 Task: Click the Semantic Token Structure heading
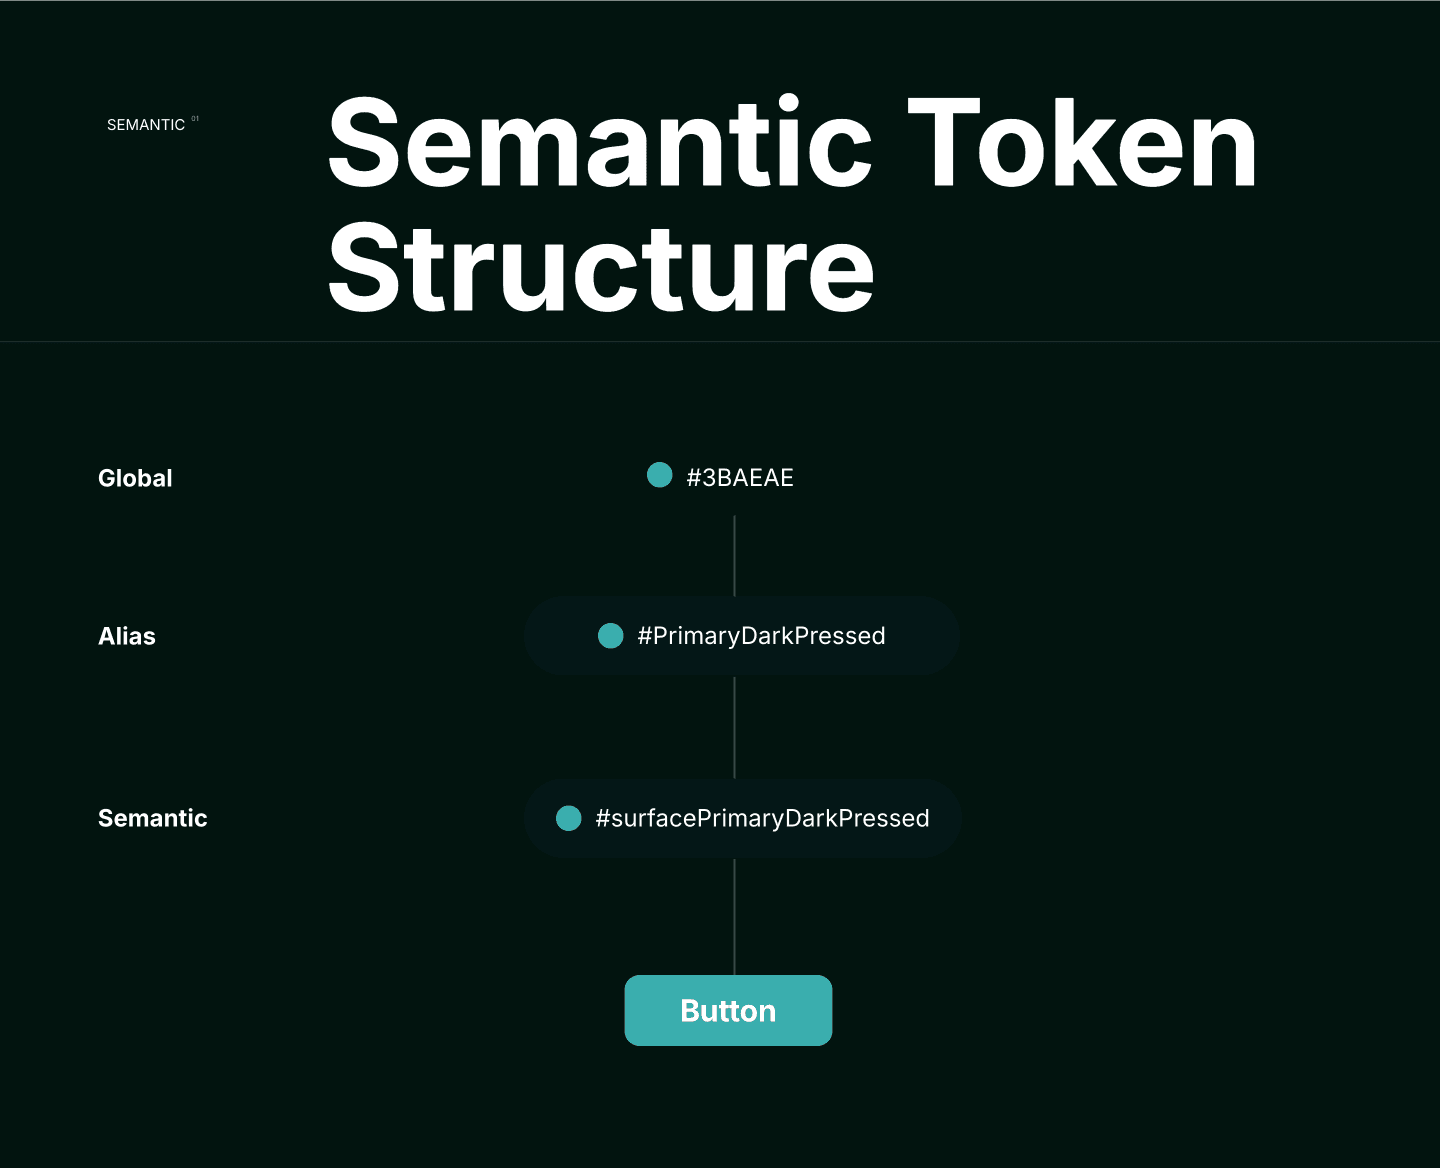792,205
